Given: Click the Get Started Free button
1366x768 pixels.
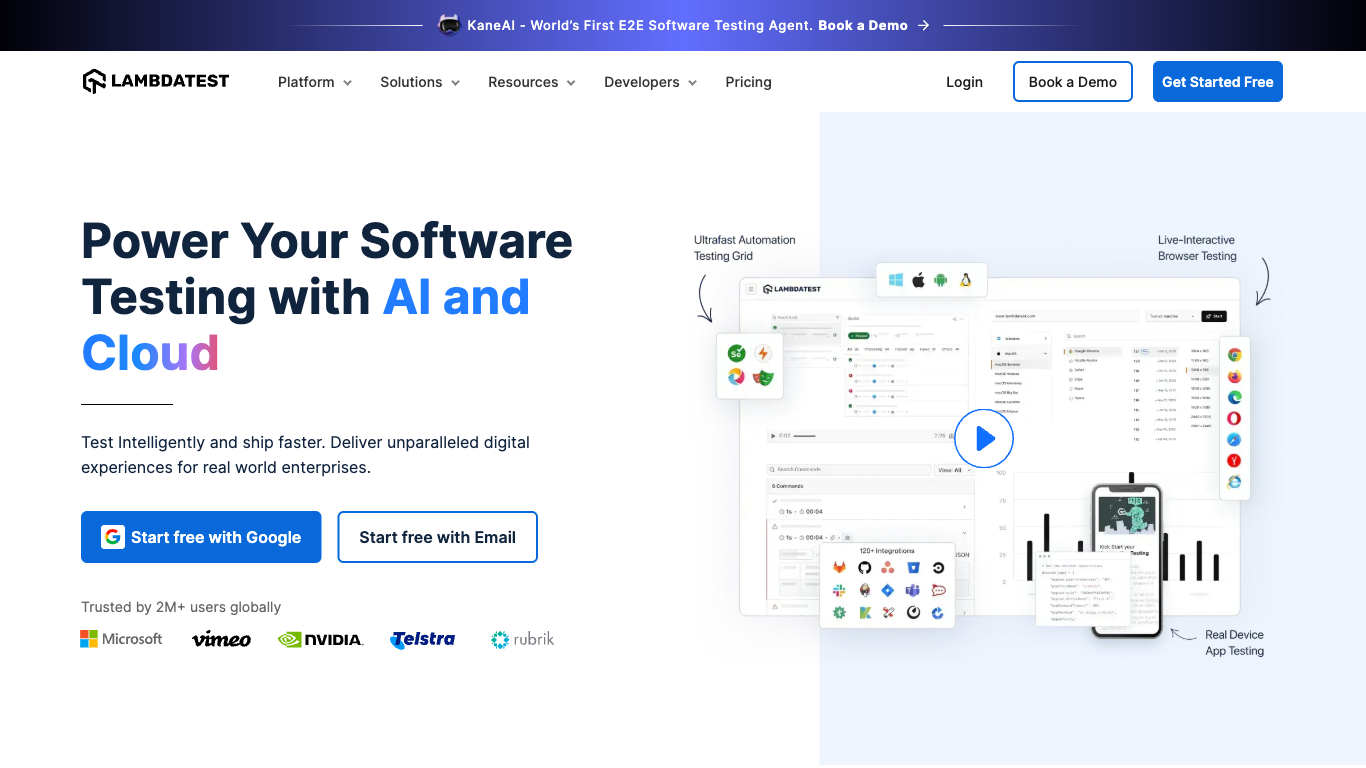Looking at the screenshot, I should click(x=1218, y=82).
